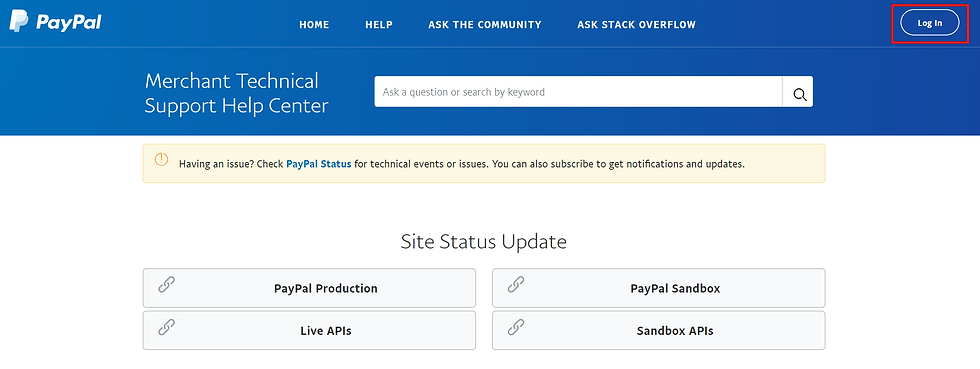Focus the 'Ask a question' search field
Viewport: 980px width, 369px height.
[578, 93]
